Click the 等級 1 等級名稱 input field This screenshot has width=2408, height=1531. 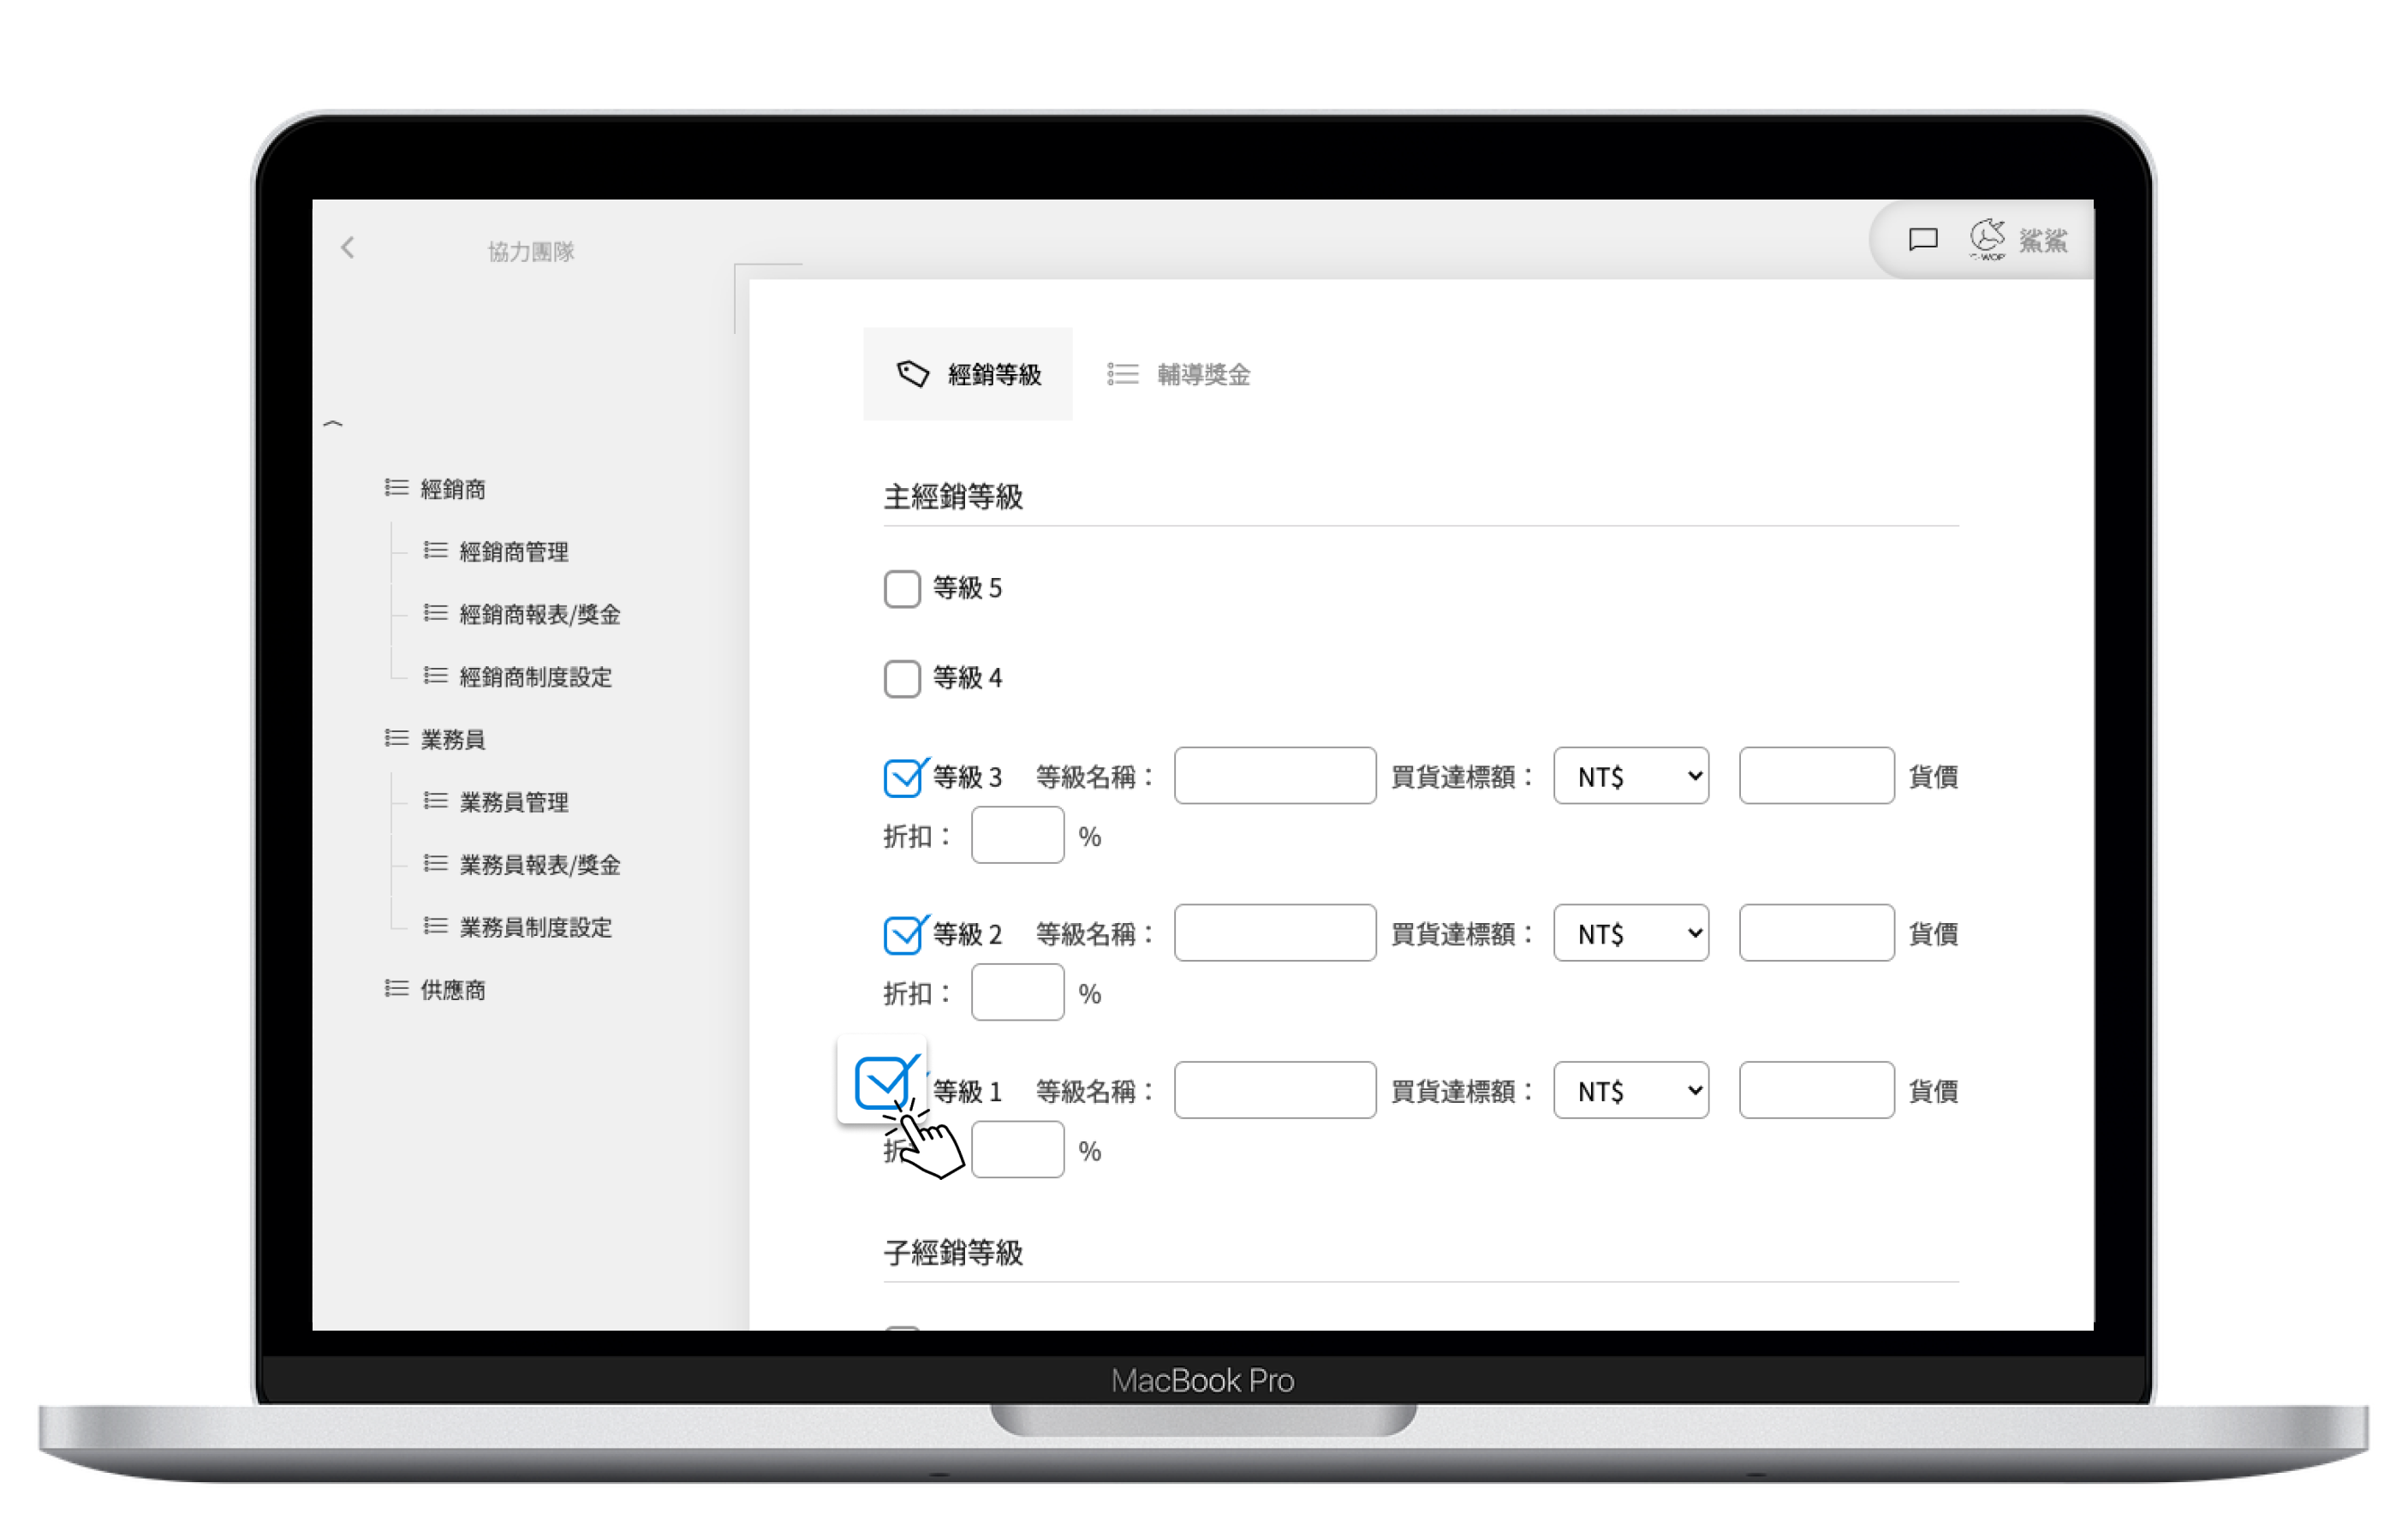pyautogui.click(x=1274, y=1090)
